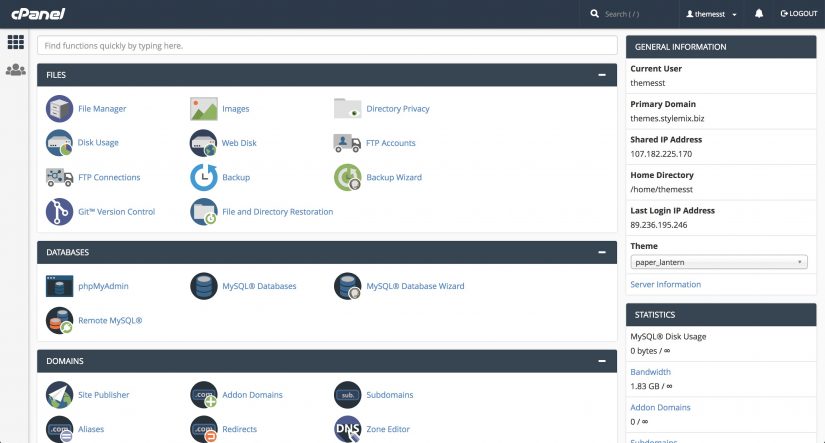Viewport: 825px width, 443px height.
Task: Click the Backup Wizard text link
Action: click(394, 177)
